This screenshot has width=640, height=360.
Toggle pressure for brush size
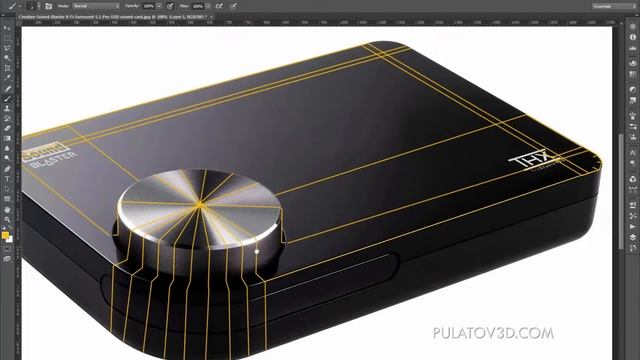[233, 6]
